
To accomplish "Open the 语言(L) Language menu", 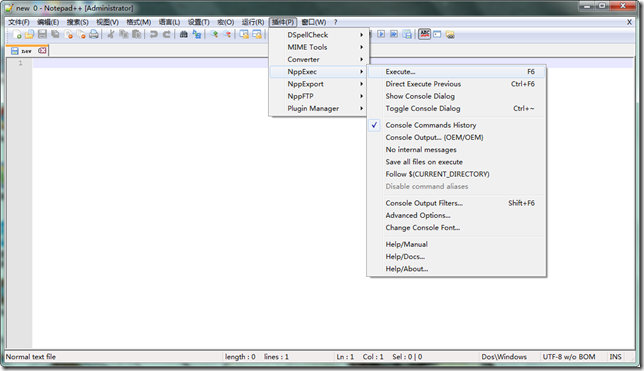I will point(169,22).
